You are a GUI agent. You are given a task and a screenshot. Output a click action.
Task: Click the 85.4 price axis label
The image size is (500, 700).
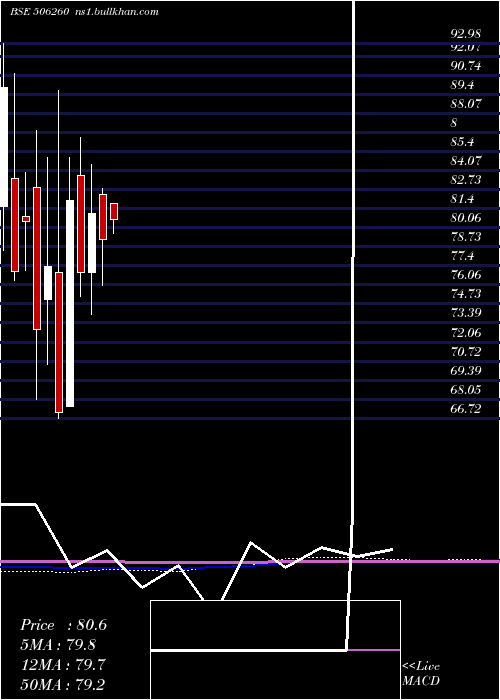point(462,142)
